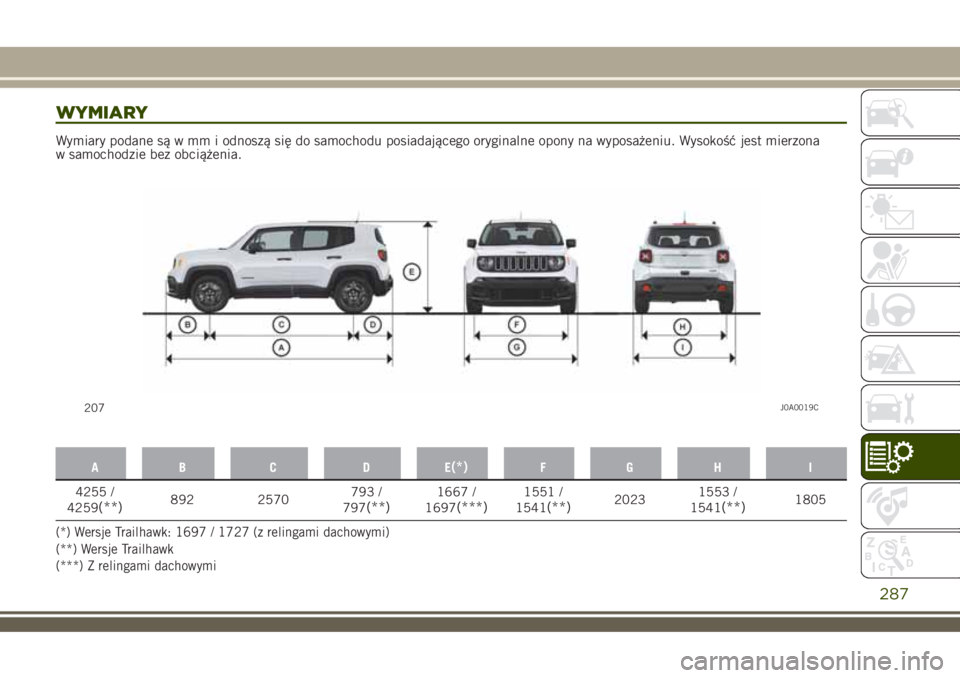Click the (**) Wersje Trailhawk footnote
This screenshot has width=960, height=678.
point(114,549)
